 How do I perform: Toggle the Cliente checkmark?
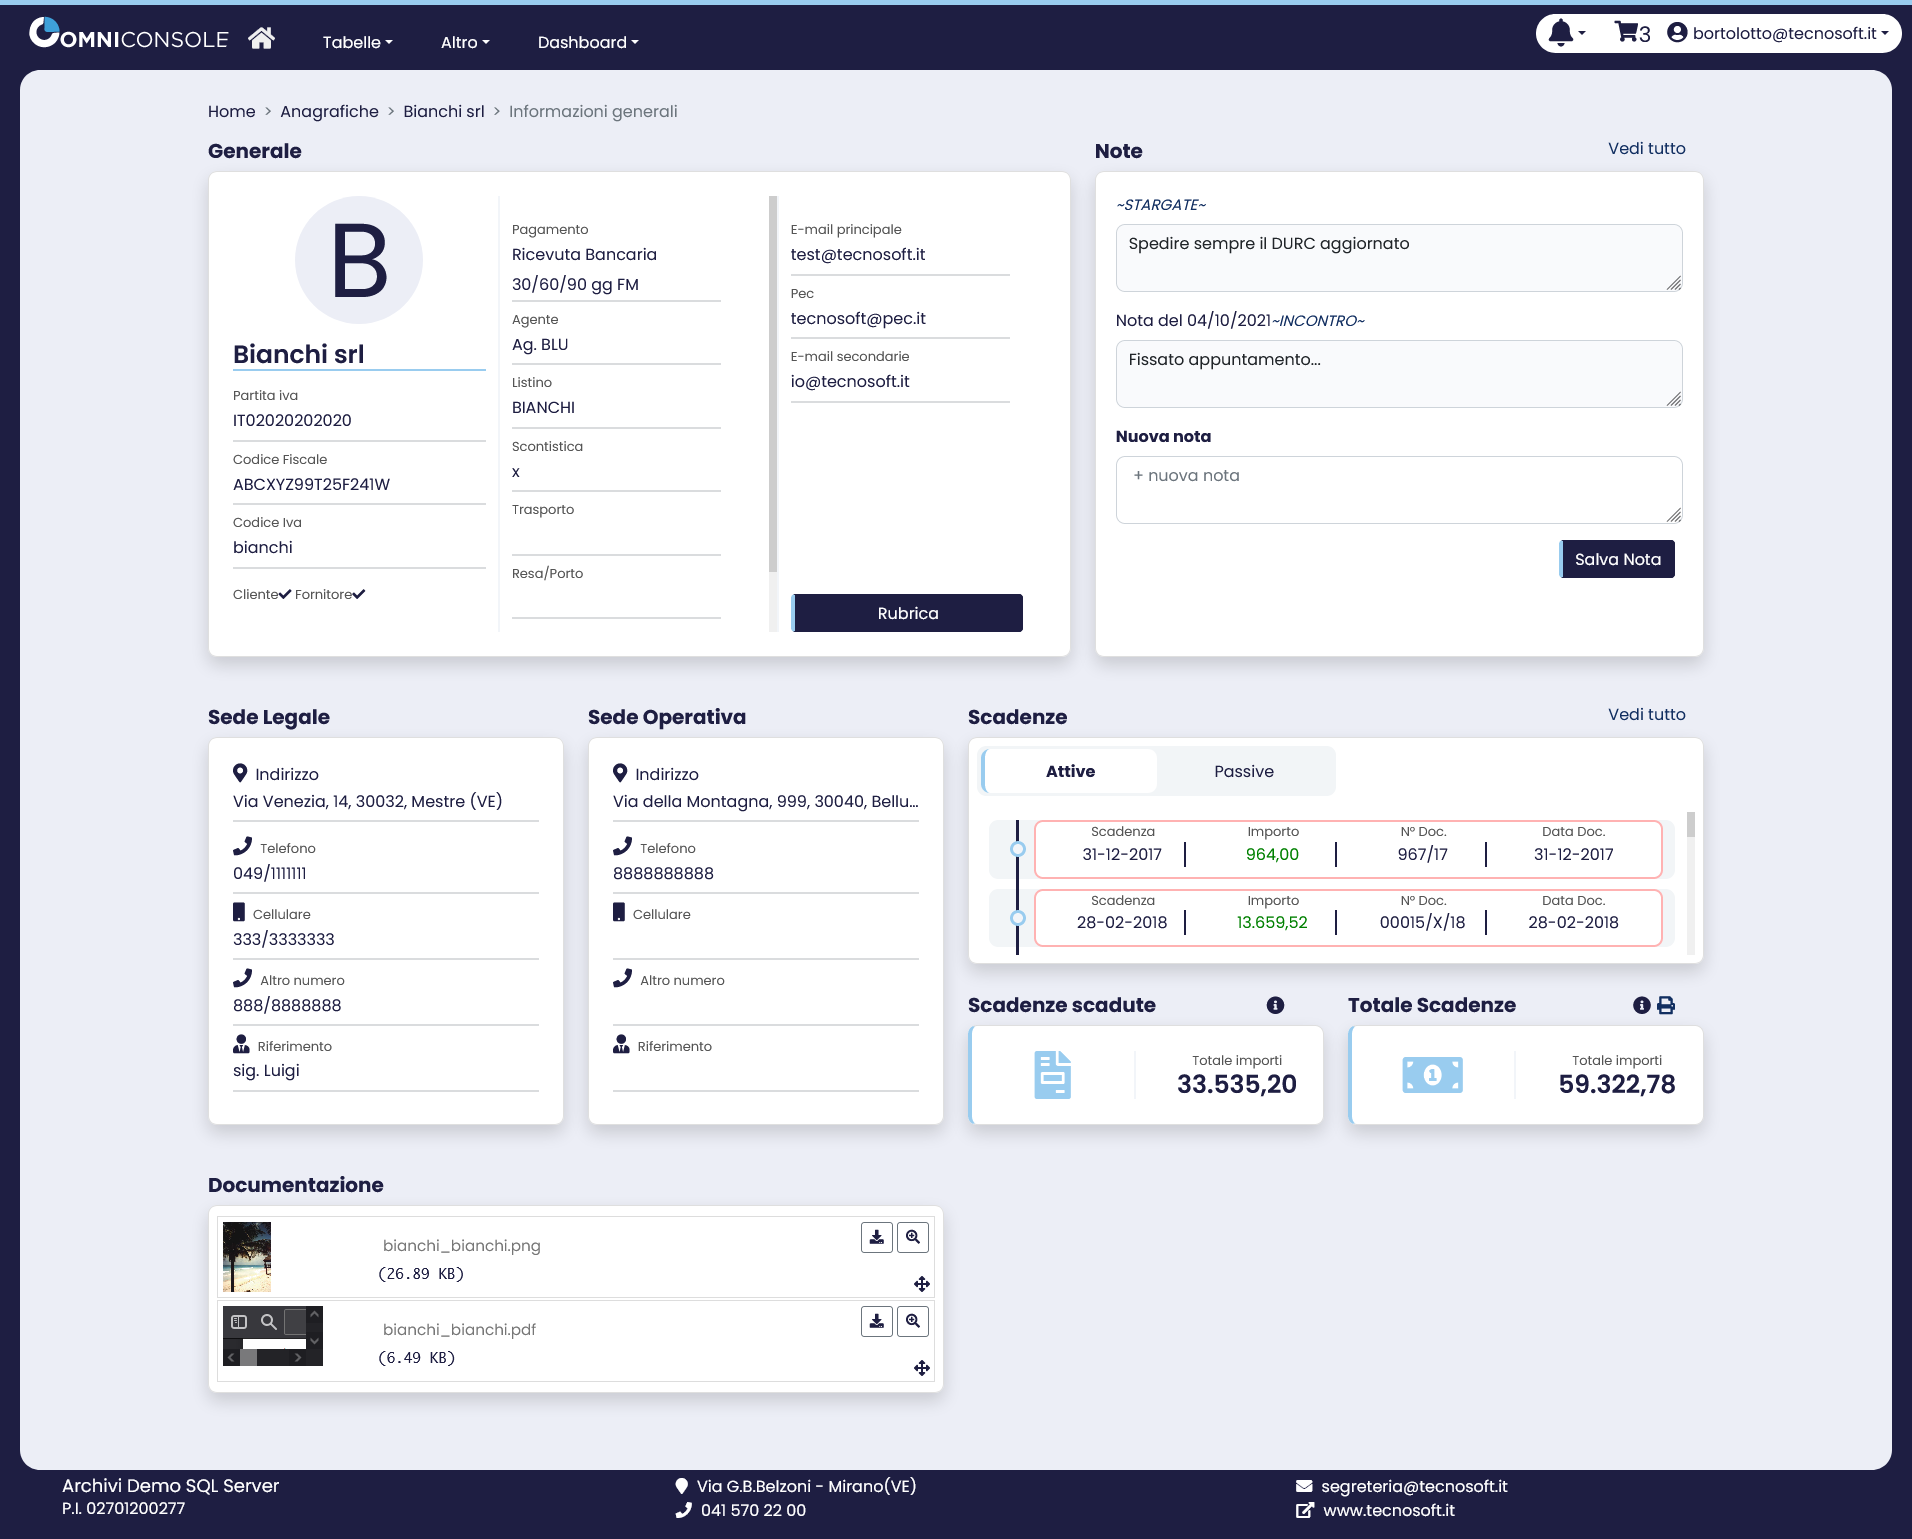coord(285,594)
